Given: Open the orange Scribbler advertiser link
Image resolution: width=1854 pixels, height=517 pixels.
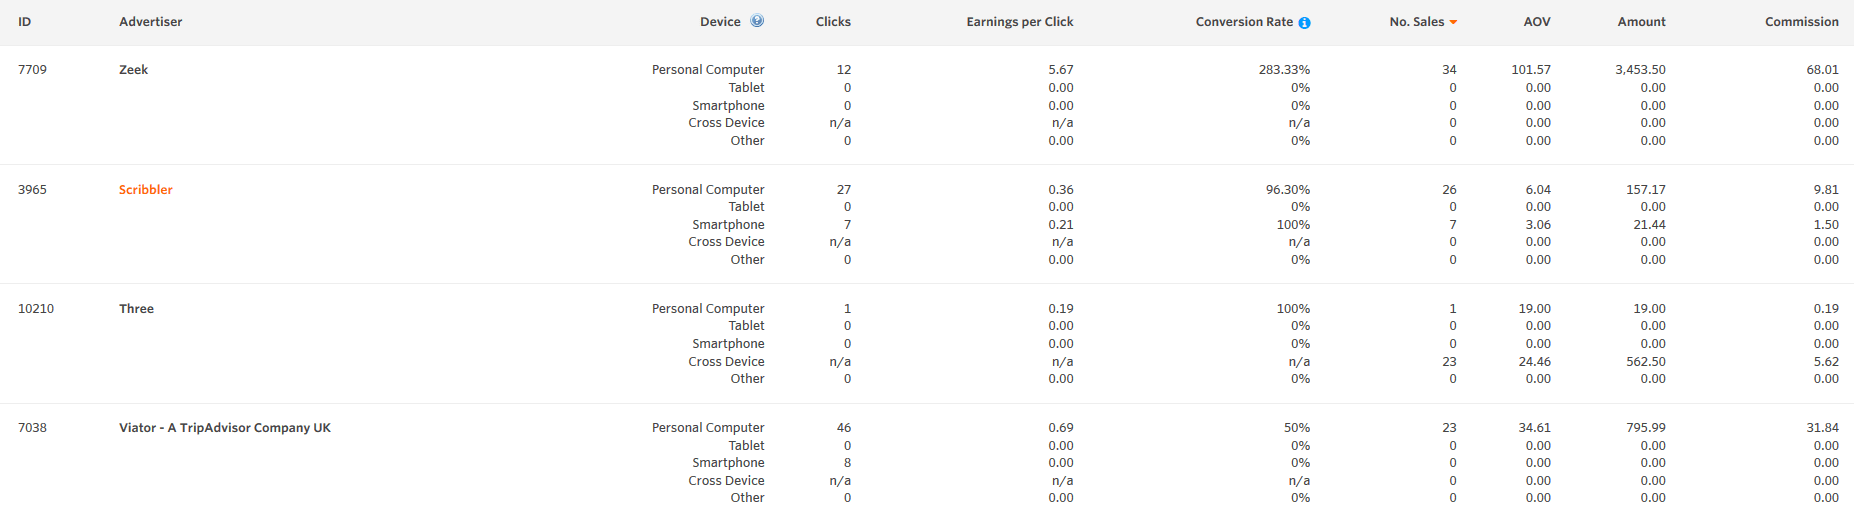Looking at the screenshot, I should click(146, 190).
